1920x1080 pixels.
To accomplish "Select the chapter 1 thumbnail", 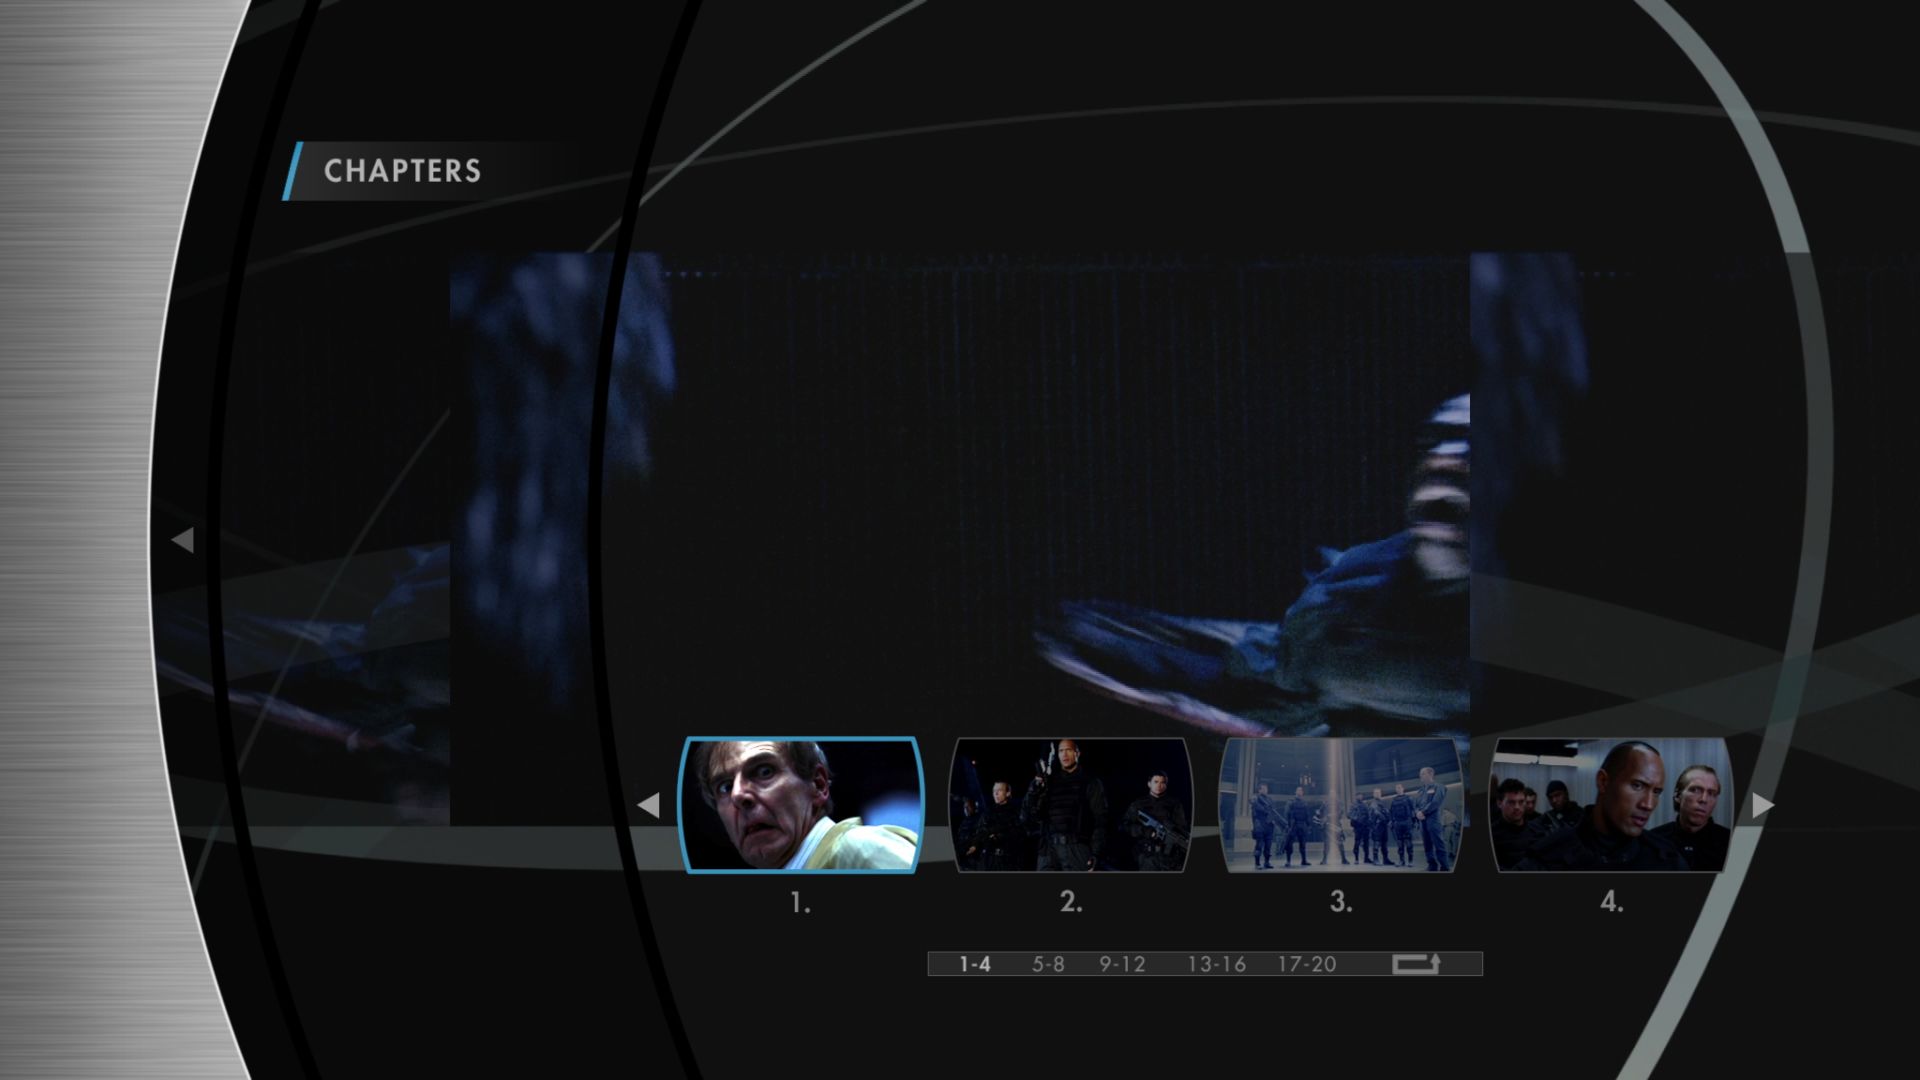I will (x=800, y=805).
